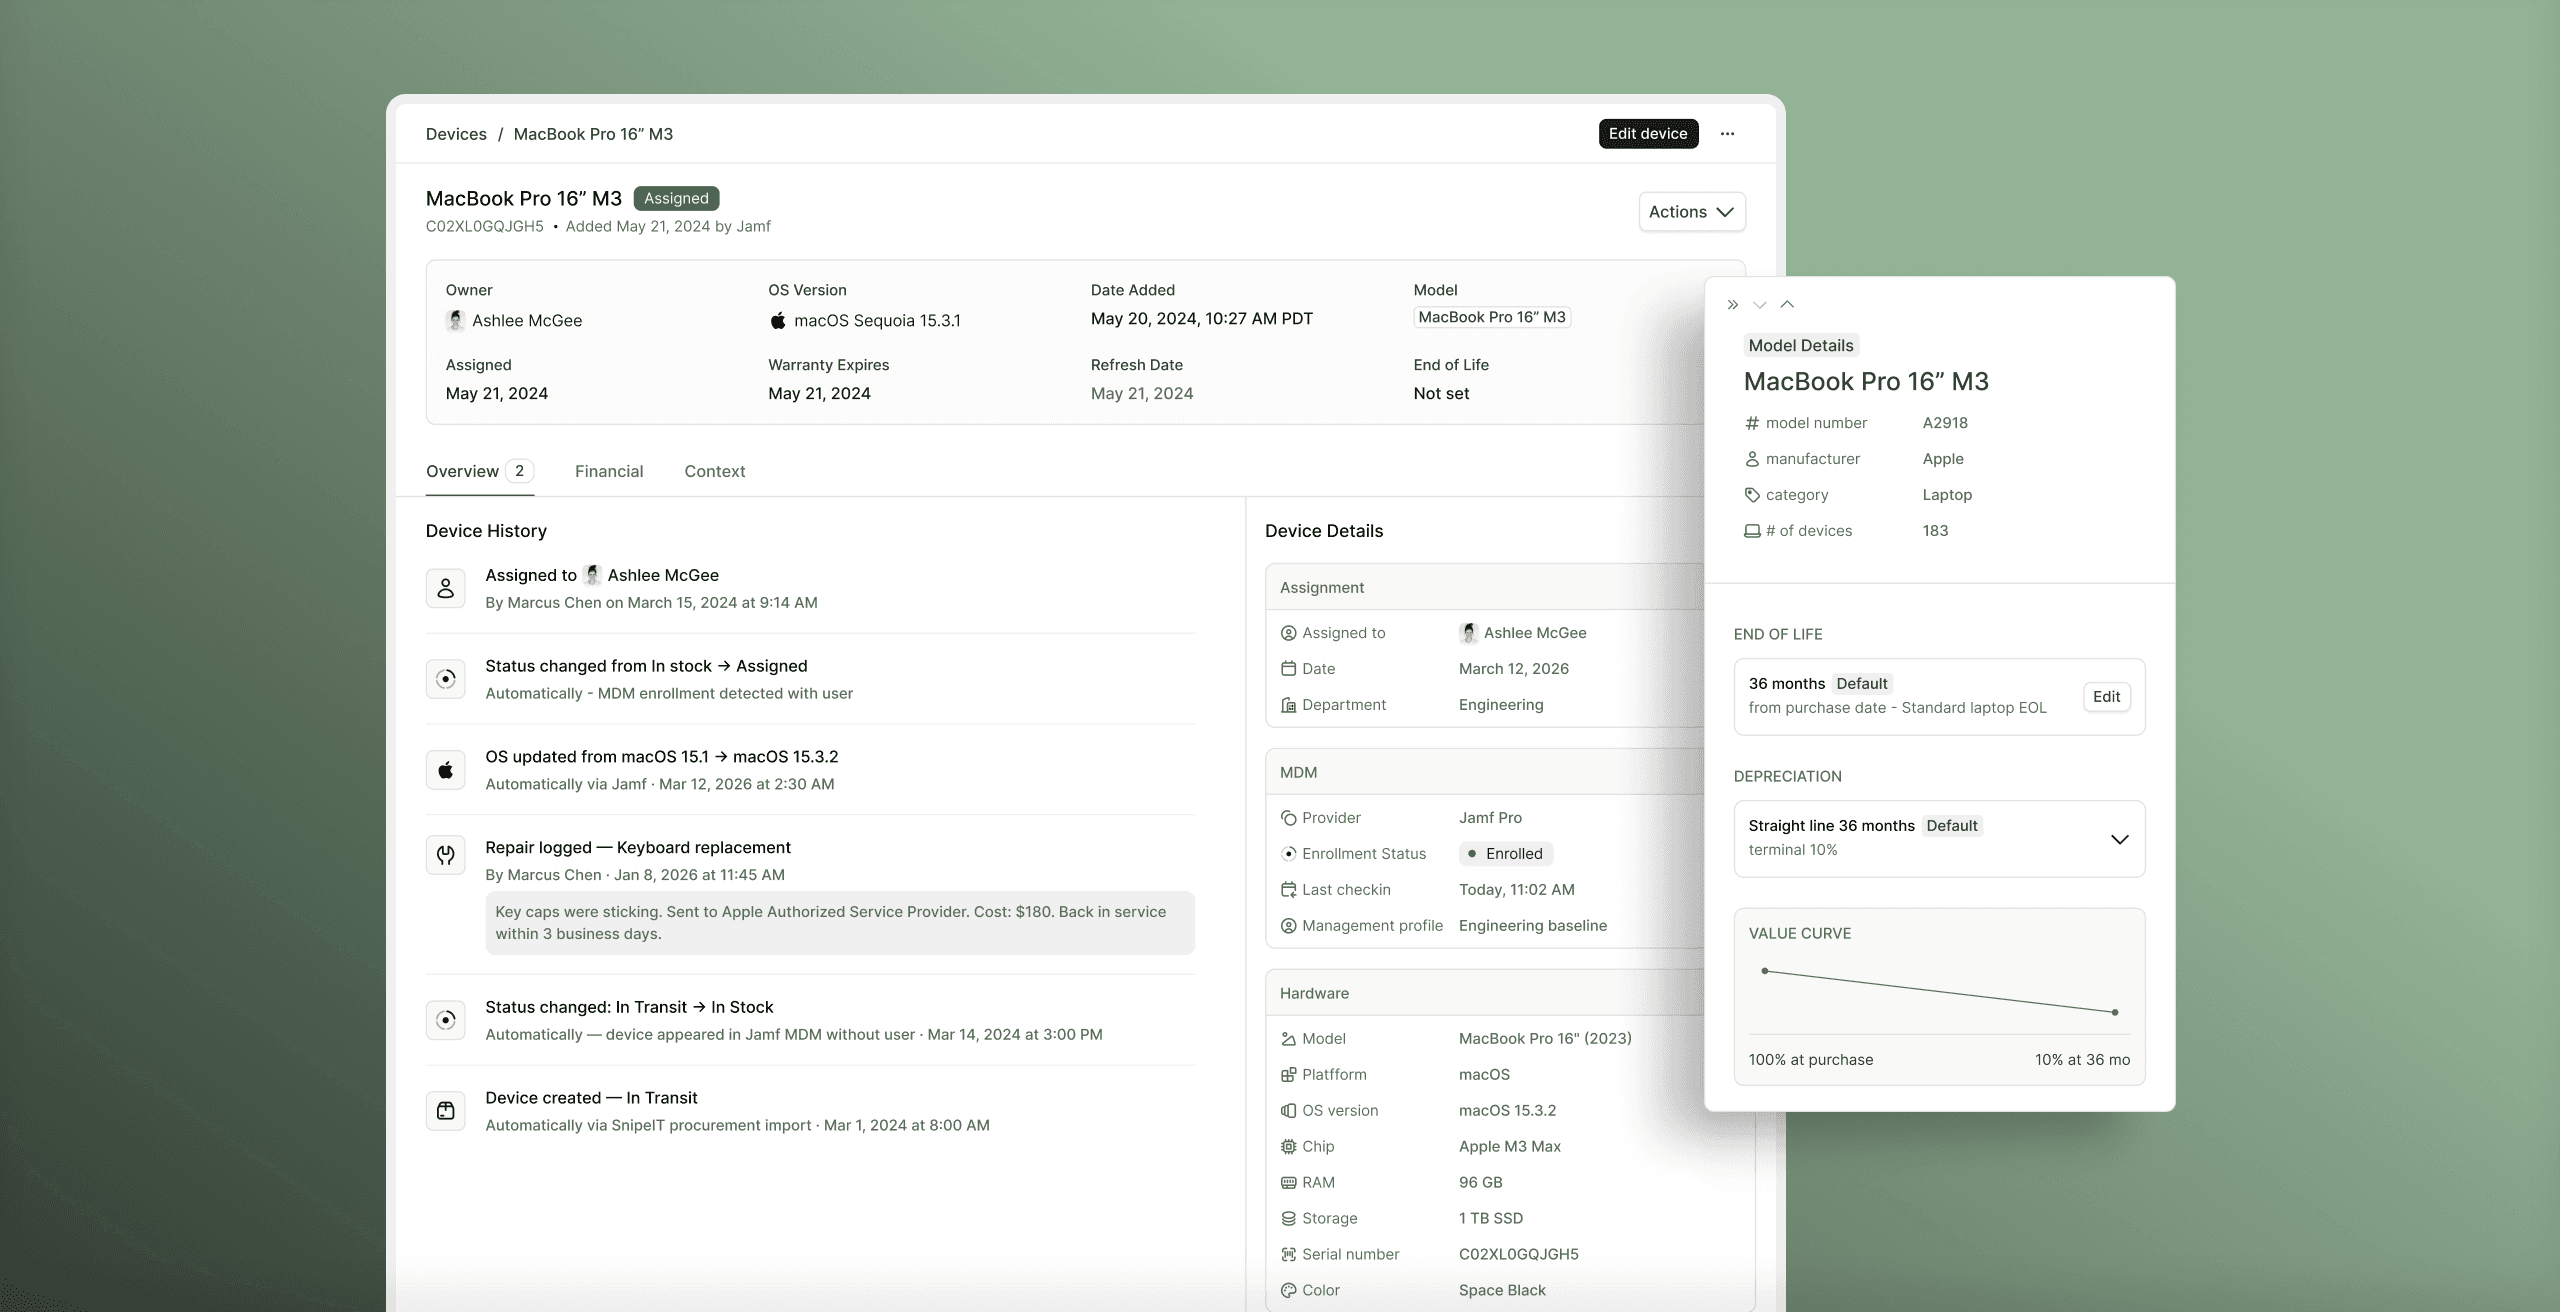Viewport: 2560px width, 1312px height.
Task: Click the End of Life 'Not set' value
Action: tap(1441, 394)
